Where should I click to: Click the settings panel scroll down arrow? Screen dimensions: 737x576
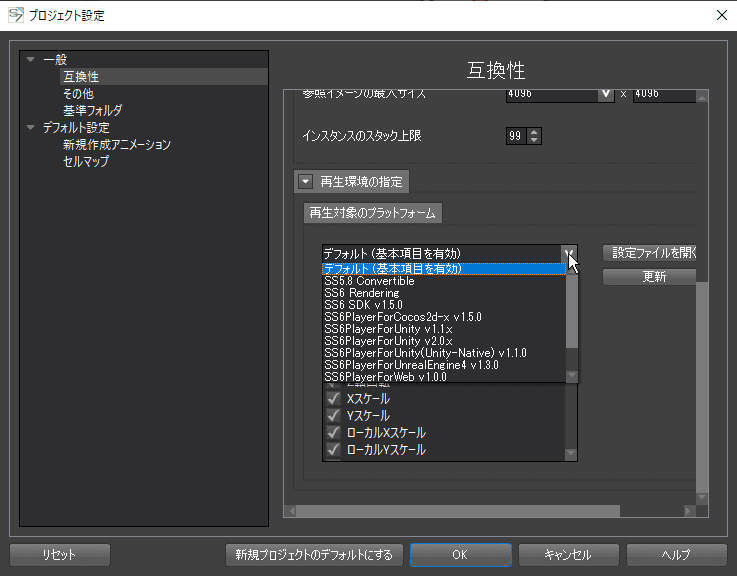pos(702,497)
